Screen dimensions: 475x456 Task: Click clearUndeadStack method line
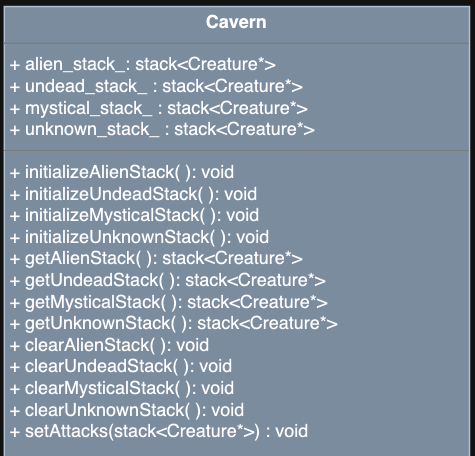[121, 366]
